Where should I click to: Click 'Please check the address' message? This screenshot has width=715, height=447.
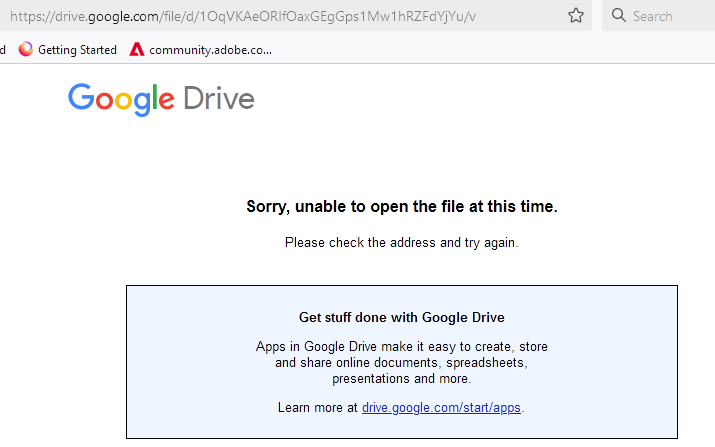[402, 243]
